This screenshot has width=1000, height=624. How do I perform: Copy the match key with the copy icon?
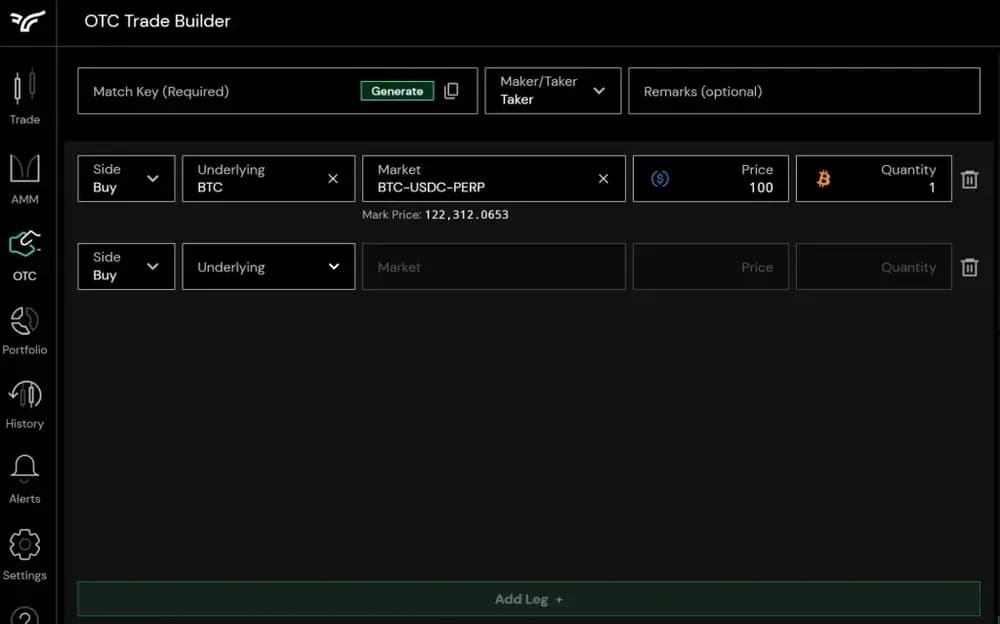pos(451,91)
